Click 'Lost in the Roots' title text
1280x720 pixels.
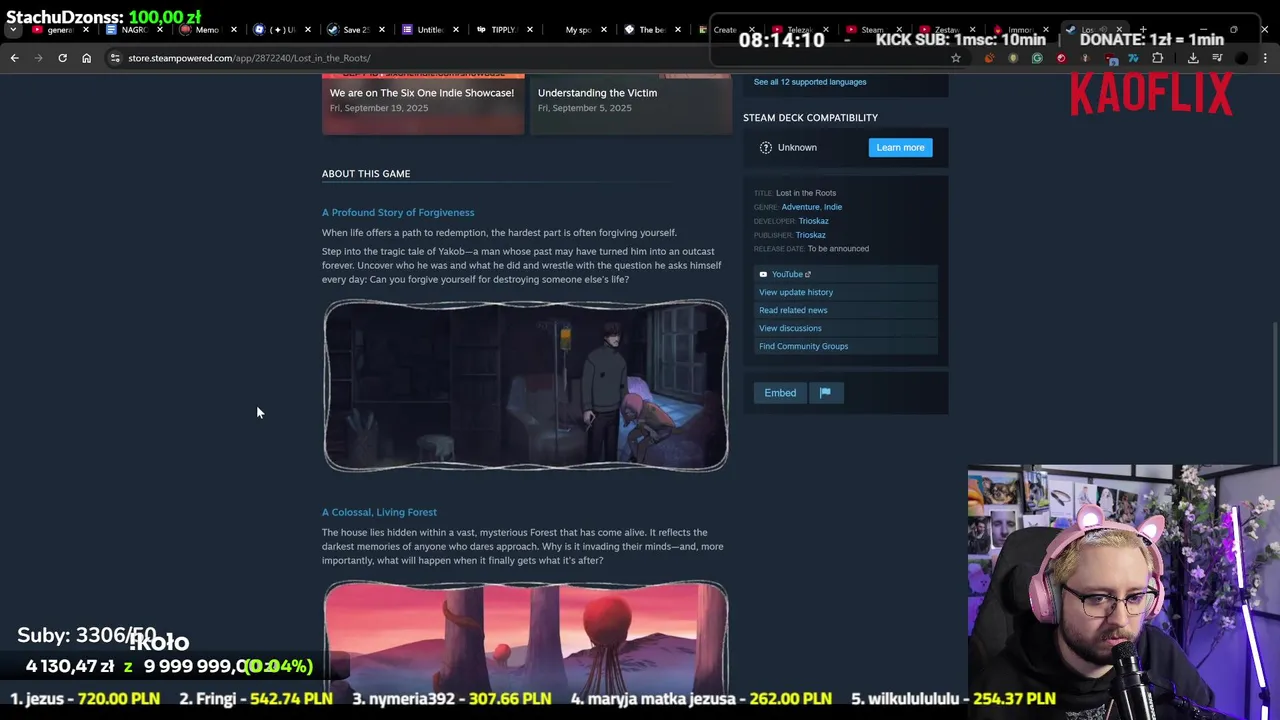[x=806, y=193]
